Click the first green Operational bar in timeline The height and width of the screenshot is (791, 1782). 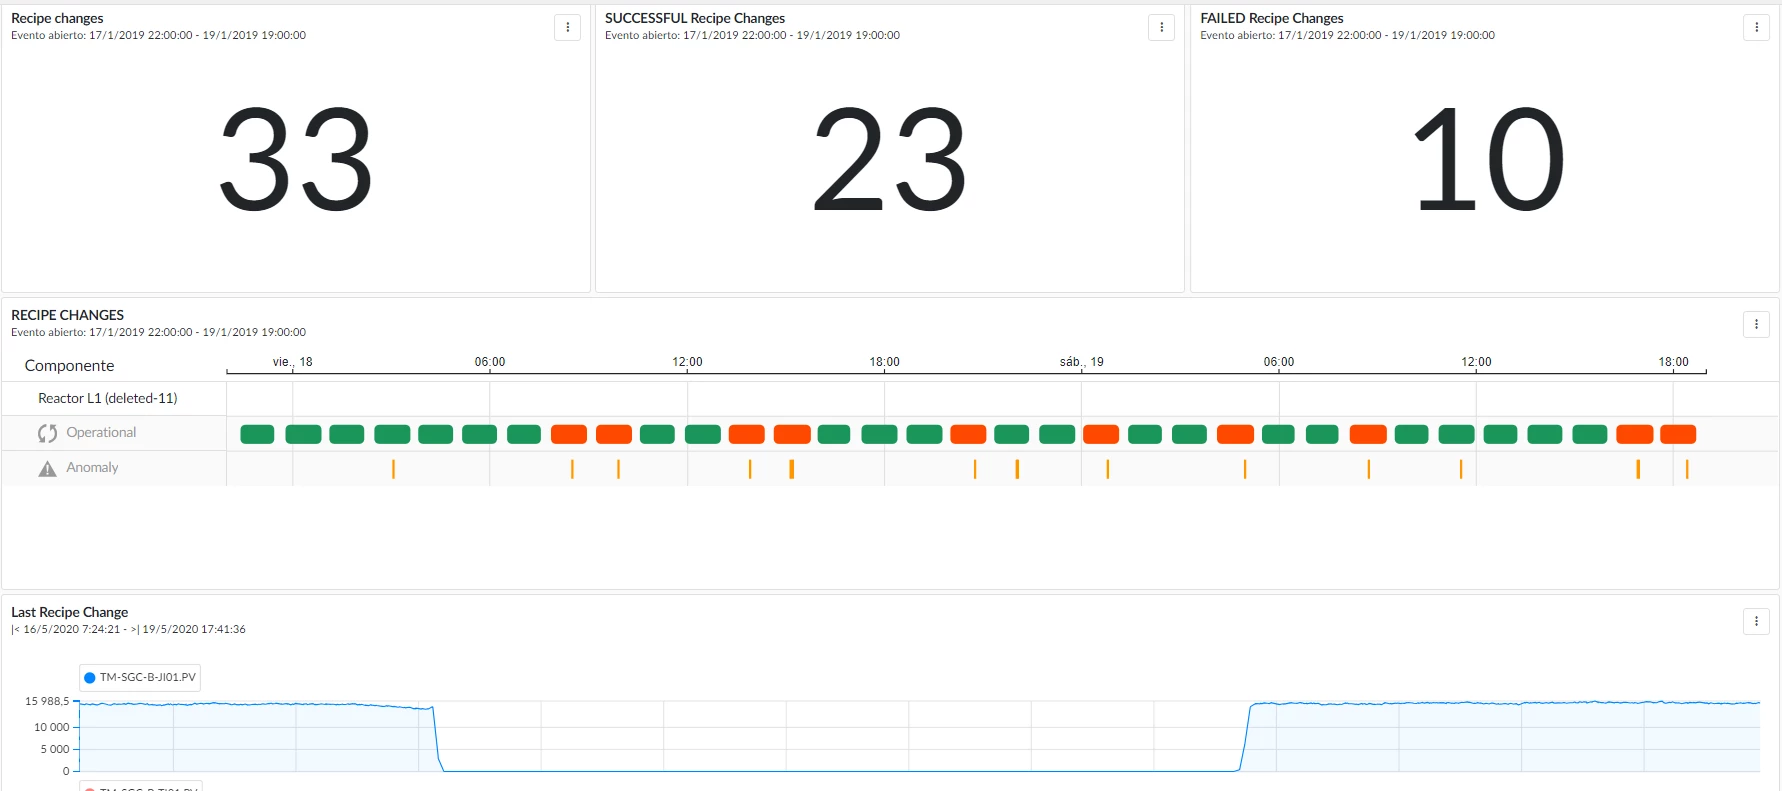[257, 434]
